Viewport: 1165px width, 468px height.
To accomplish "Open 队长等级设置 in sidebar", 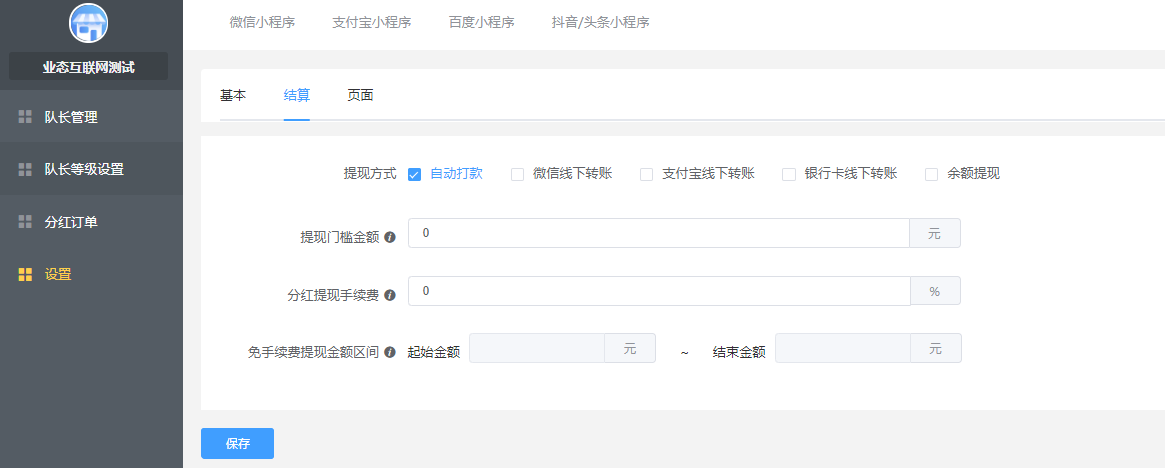I will pyautogui.click(x=91, y=169).
